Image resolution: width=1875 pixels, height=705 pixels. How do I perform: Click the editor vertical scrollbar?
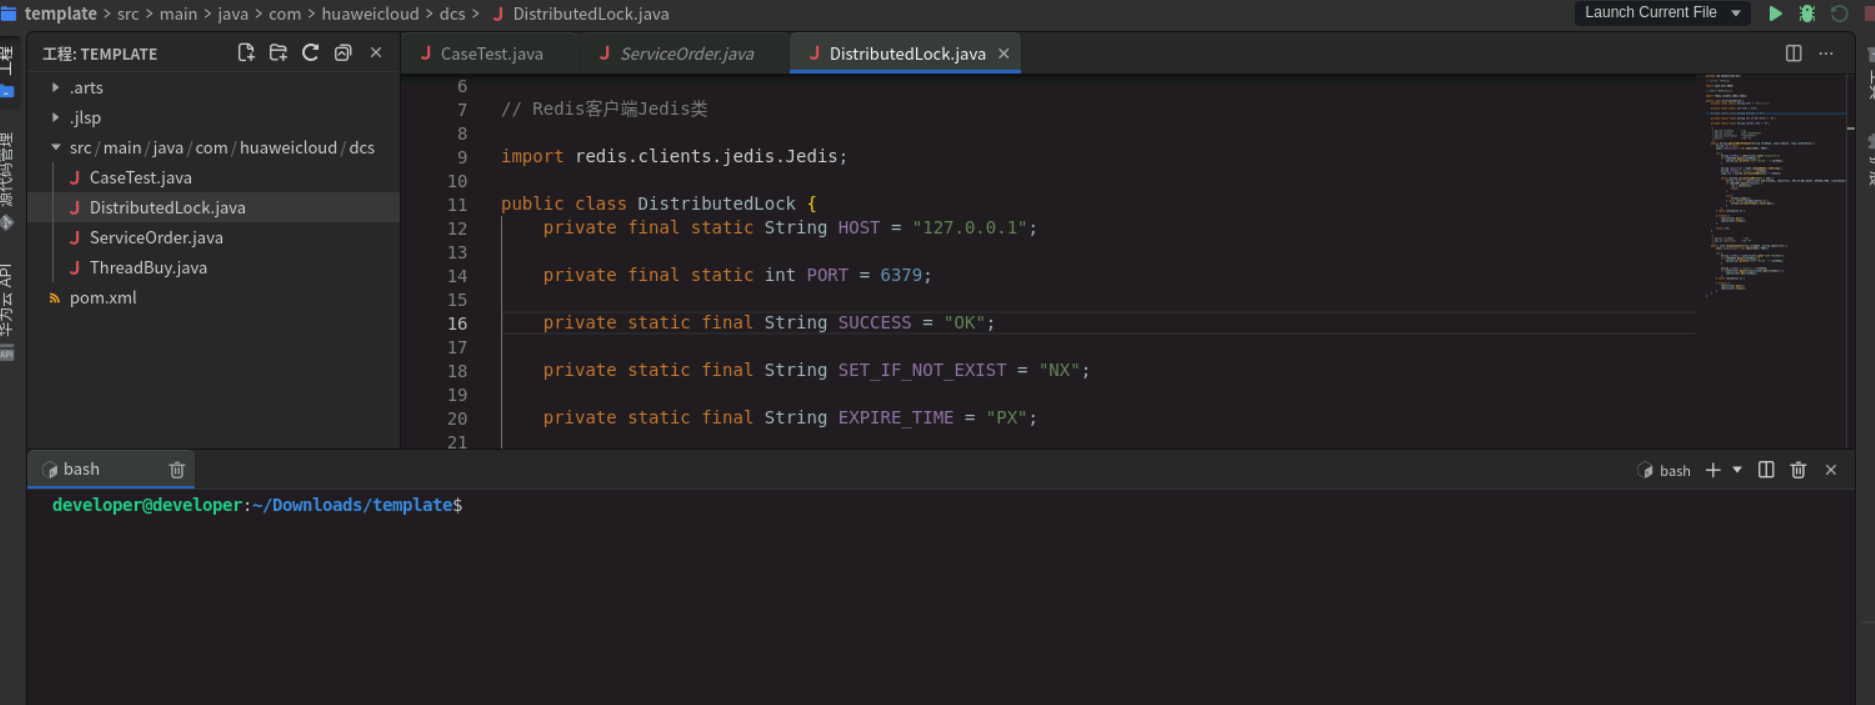click(1851, 260)
